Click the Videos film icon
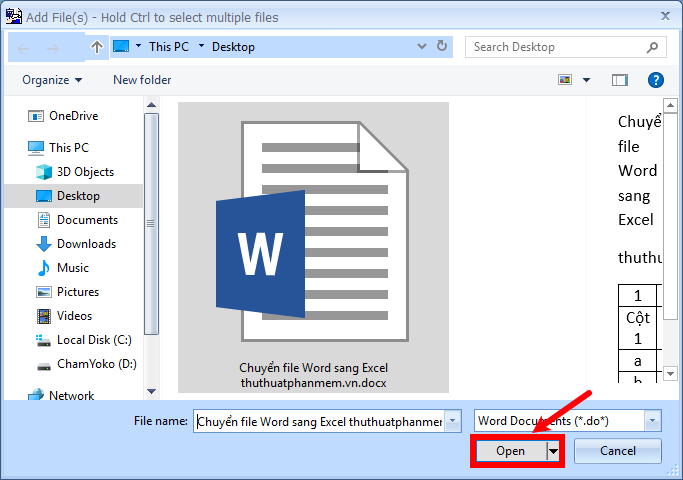683x480 pixels. coord(44,316)
